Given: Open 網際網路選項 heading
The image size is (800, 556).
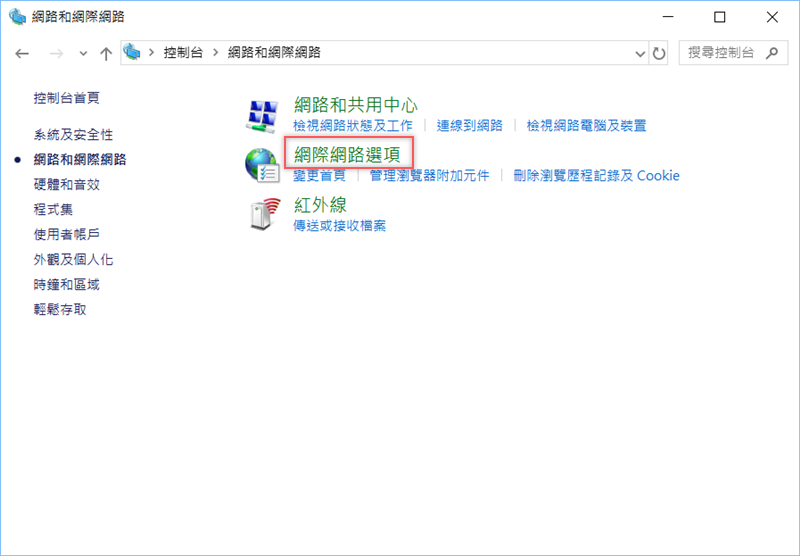Looking at the screenshot, I should tap(347, 155).
